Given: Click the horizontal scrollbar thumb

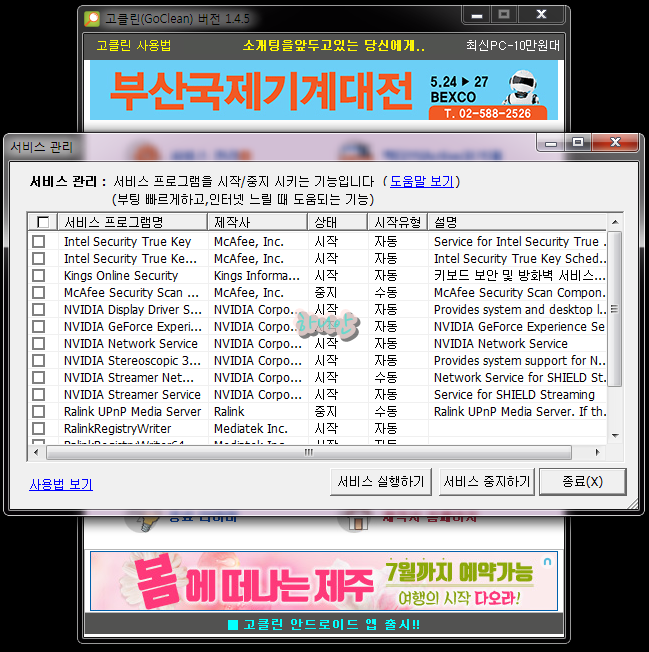Looking at the screenshot, I should [309, 452].
